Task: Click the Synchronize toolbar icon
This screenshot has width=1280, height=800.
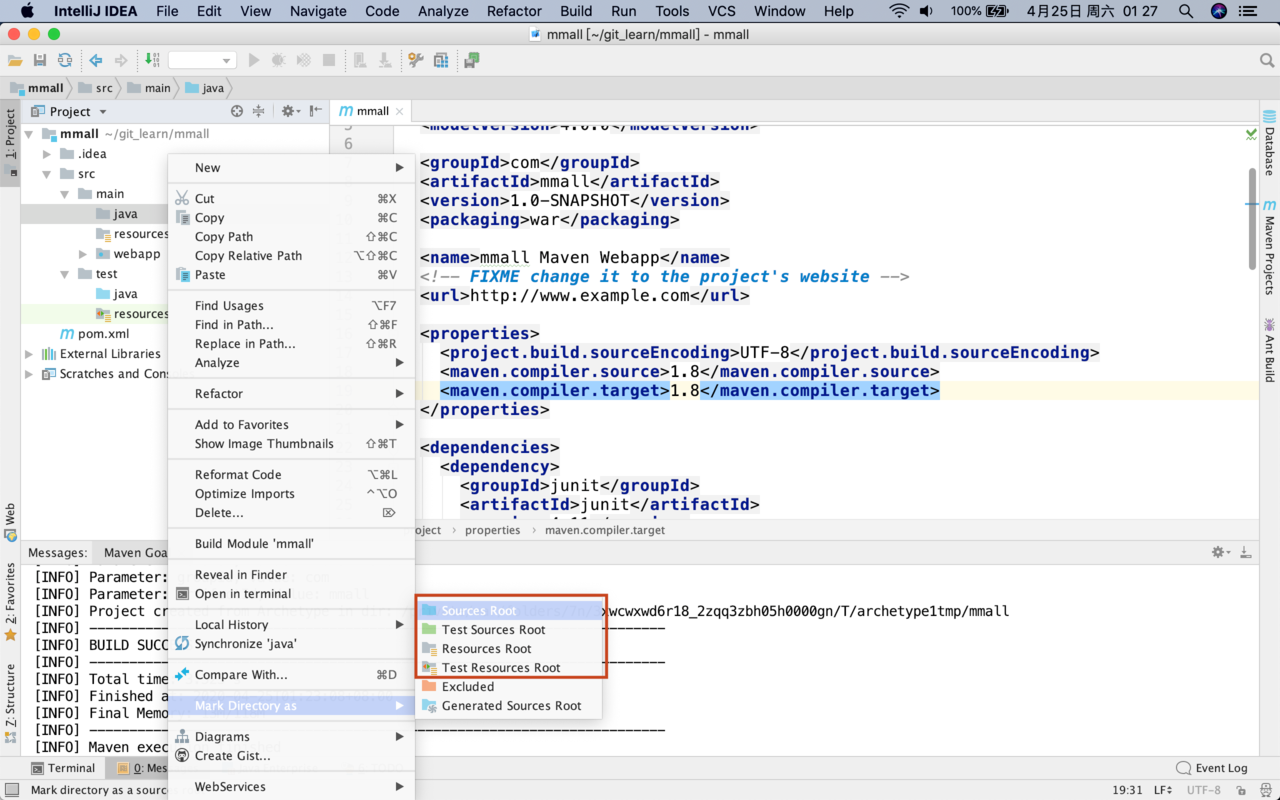Action: [x=65, y=61]
